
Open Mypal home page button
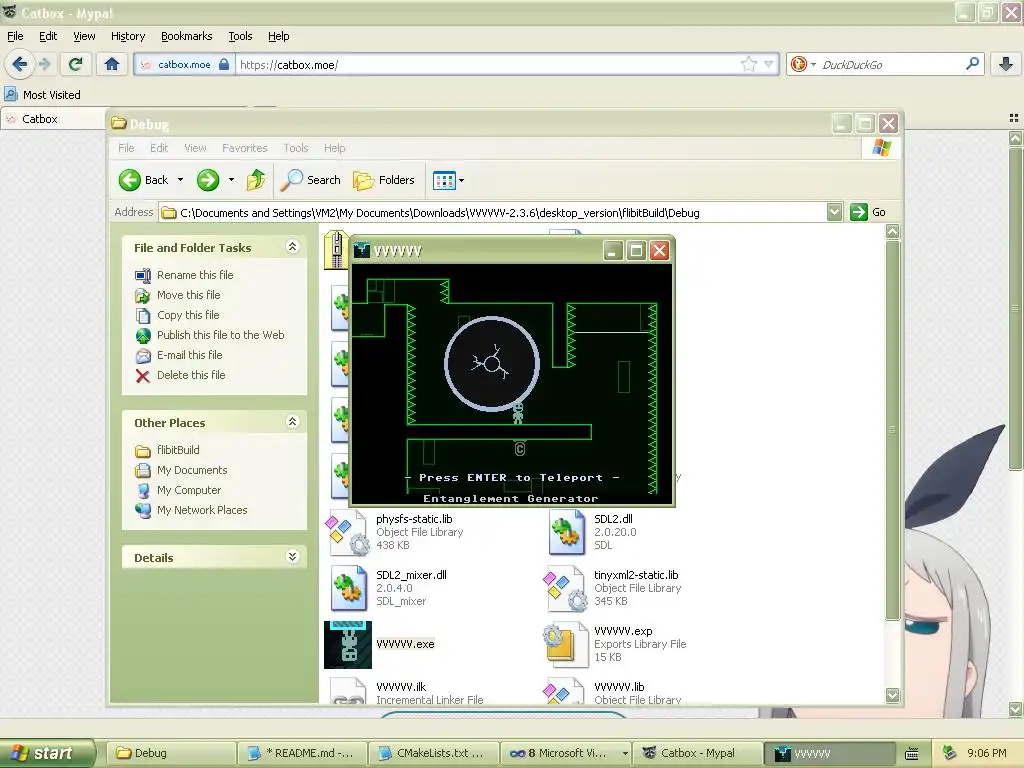tap(112, 64)
